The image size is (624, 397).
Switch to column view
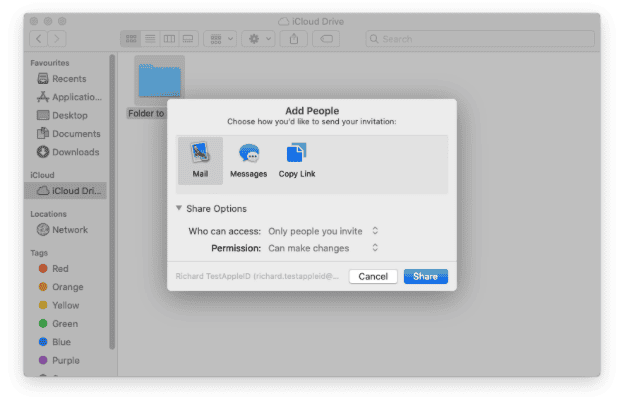(169, 39)
